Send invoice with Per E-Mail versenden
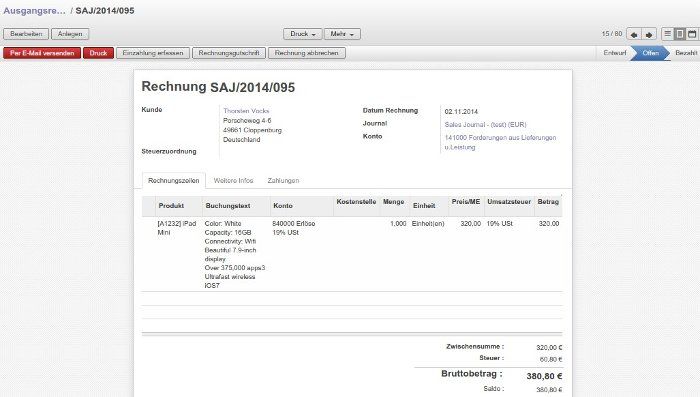Viewport: 700px width, 397px height. (x=42, y=53)
